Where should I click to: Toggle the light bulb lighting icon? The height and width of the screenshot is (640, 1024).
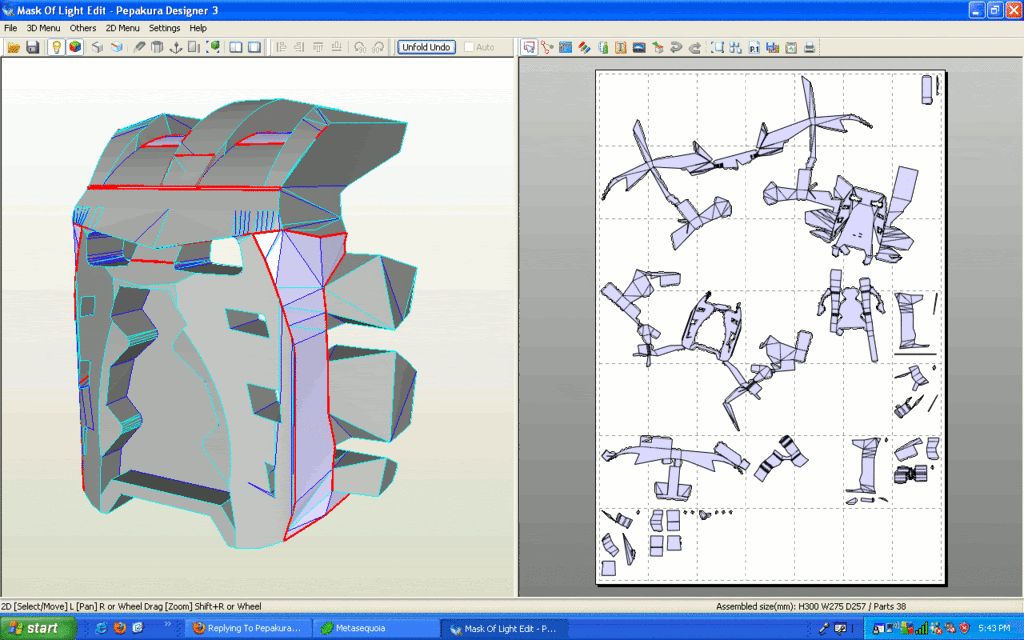click(x=56, y=47)
